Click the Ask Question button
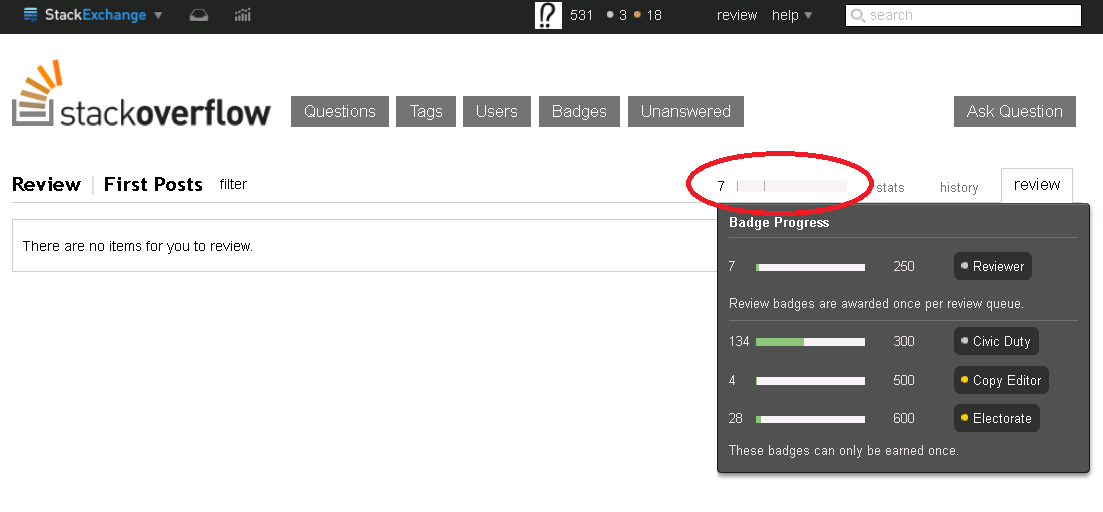 tap(1014, 111)
